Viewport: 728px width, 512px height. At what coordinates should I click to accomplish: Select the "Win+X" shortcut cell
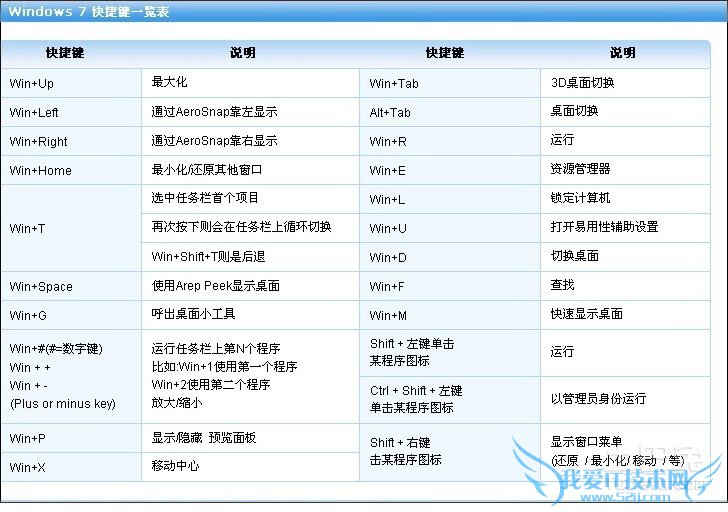click(71, 467)
